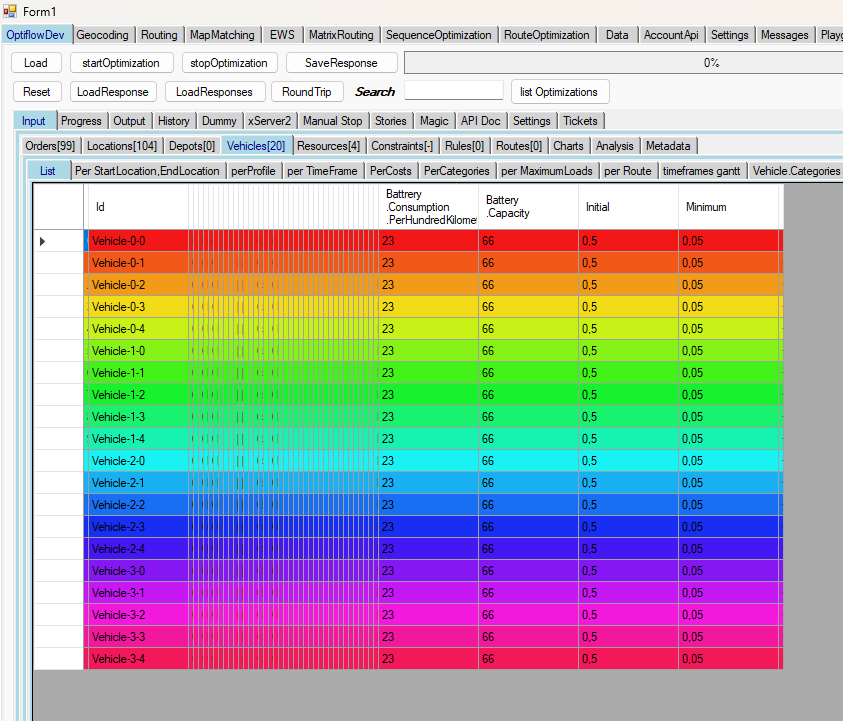
Task: Switch to the RouteOptimization tab
Action: [x=546, y=35]
